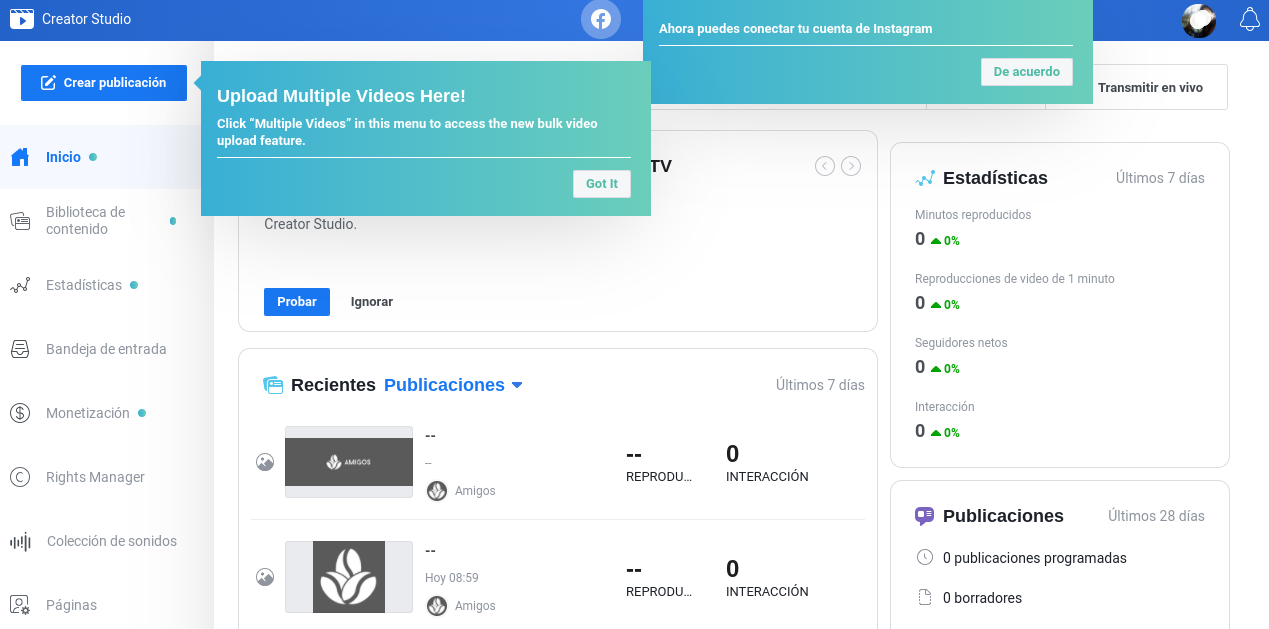Click the Rights Manager copyright icon
This screenshot has height=629, width=1269.
pos(20,477)
